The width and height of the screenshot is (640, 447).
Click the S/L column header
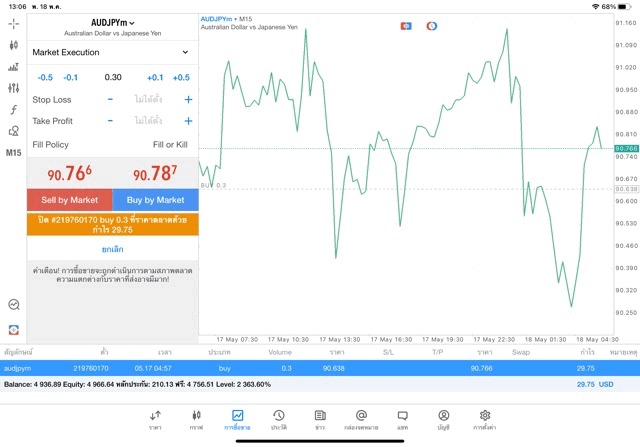coord(388,352)
